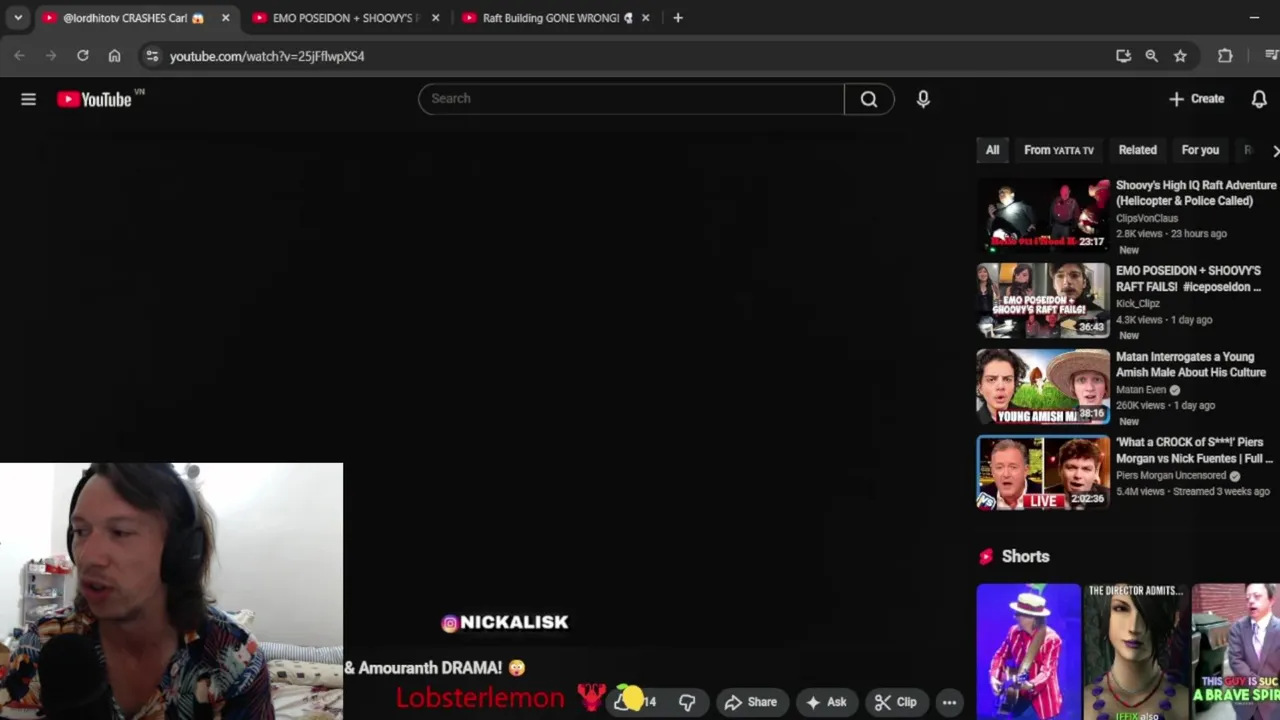The width and height of the screenshot is (1280, 720).
Task: Install app icon in address bar
Action: click(x=1123, y=56)
